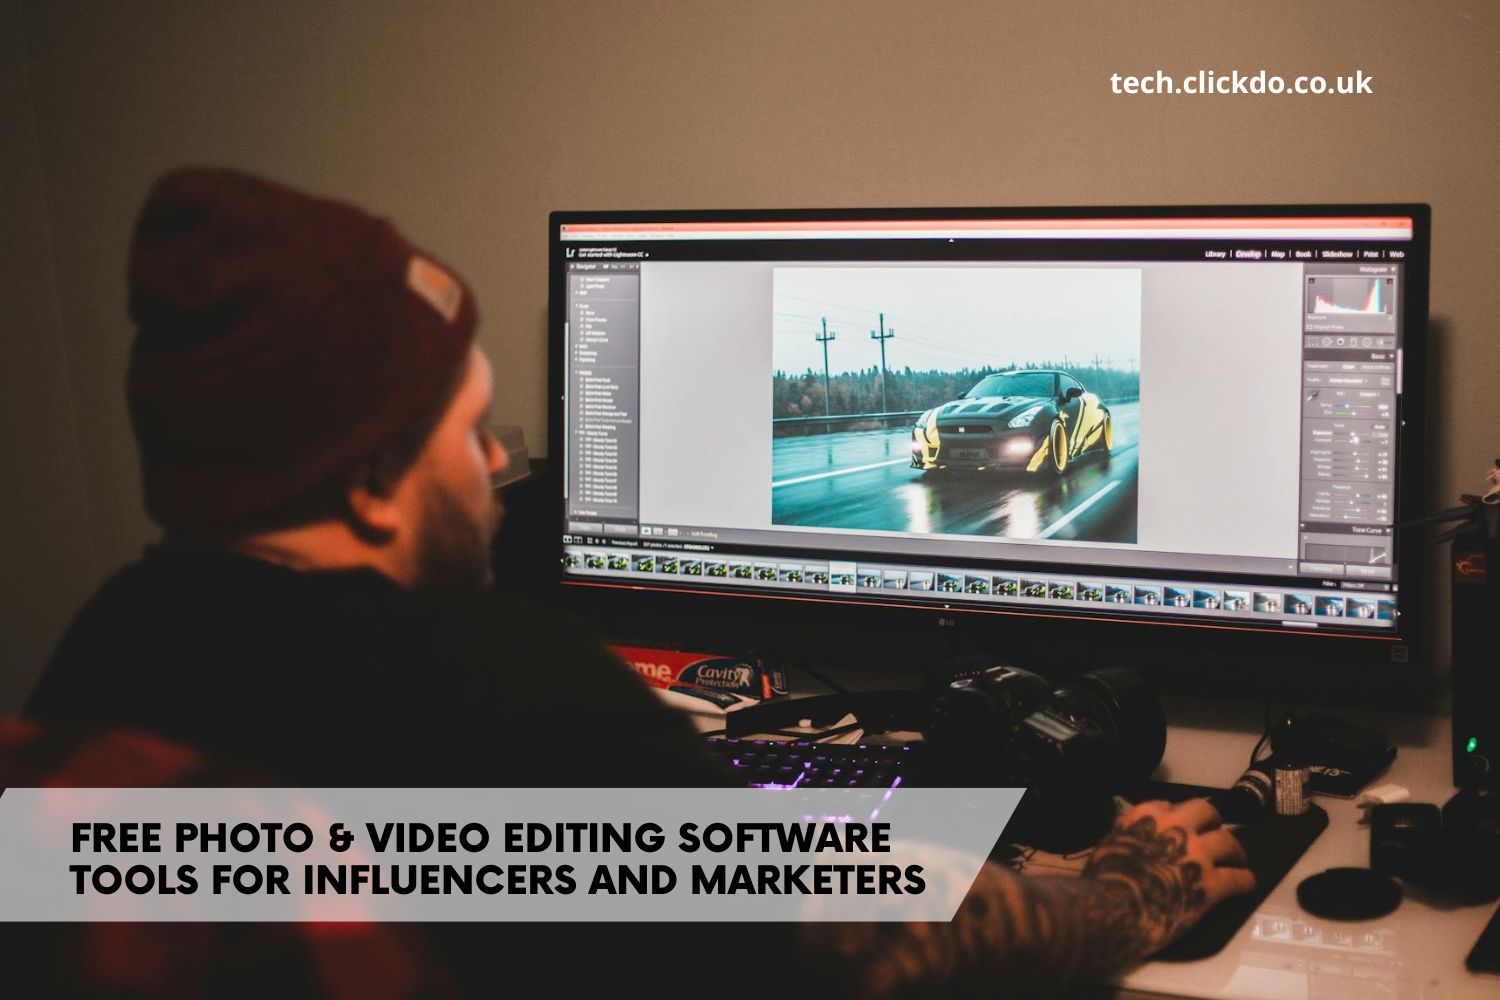Image resolution: width=1500 pixels, height=1000 pixels.
Task: Select the Before and After view button
Action: click(672, 532)
